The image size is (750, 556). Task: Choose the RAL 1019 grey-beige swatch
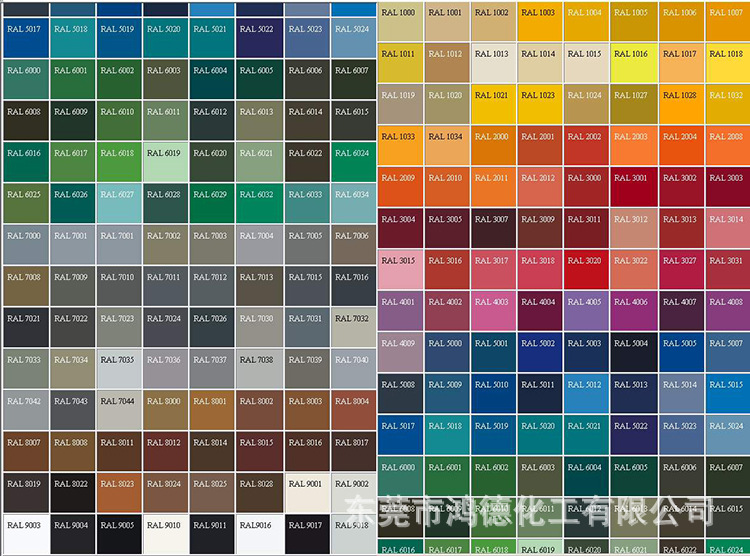[400, 104]
